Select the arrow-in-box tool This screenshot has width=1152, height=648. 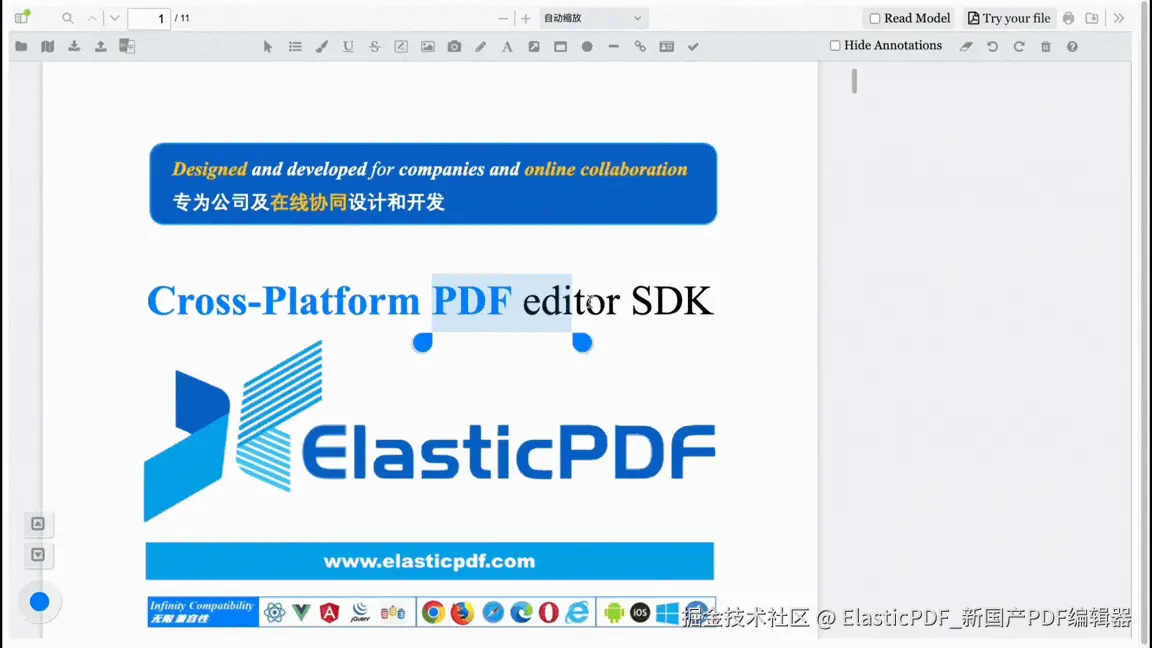point(534,46)
